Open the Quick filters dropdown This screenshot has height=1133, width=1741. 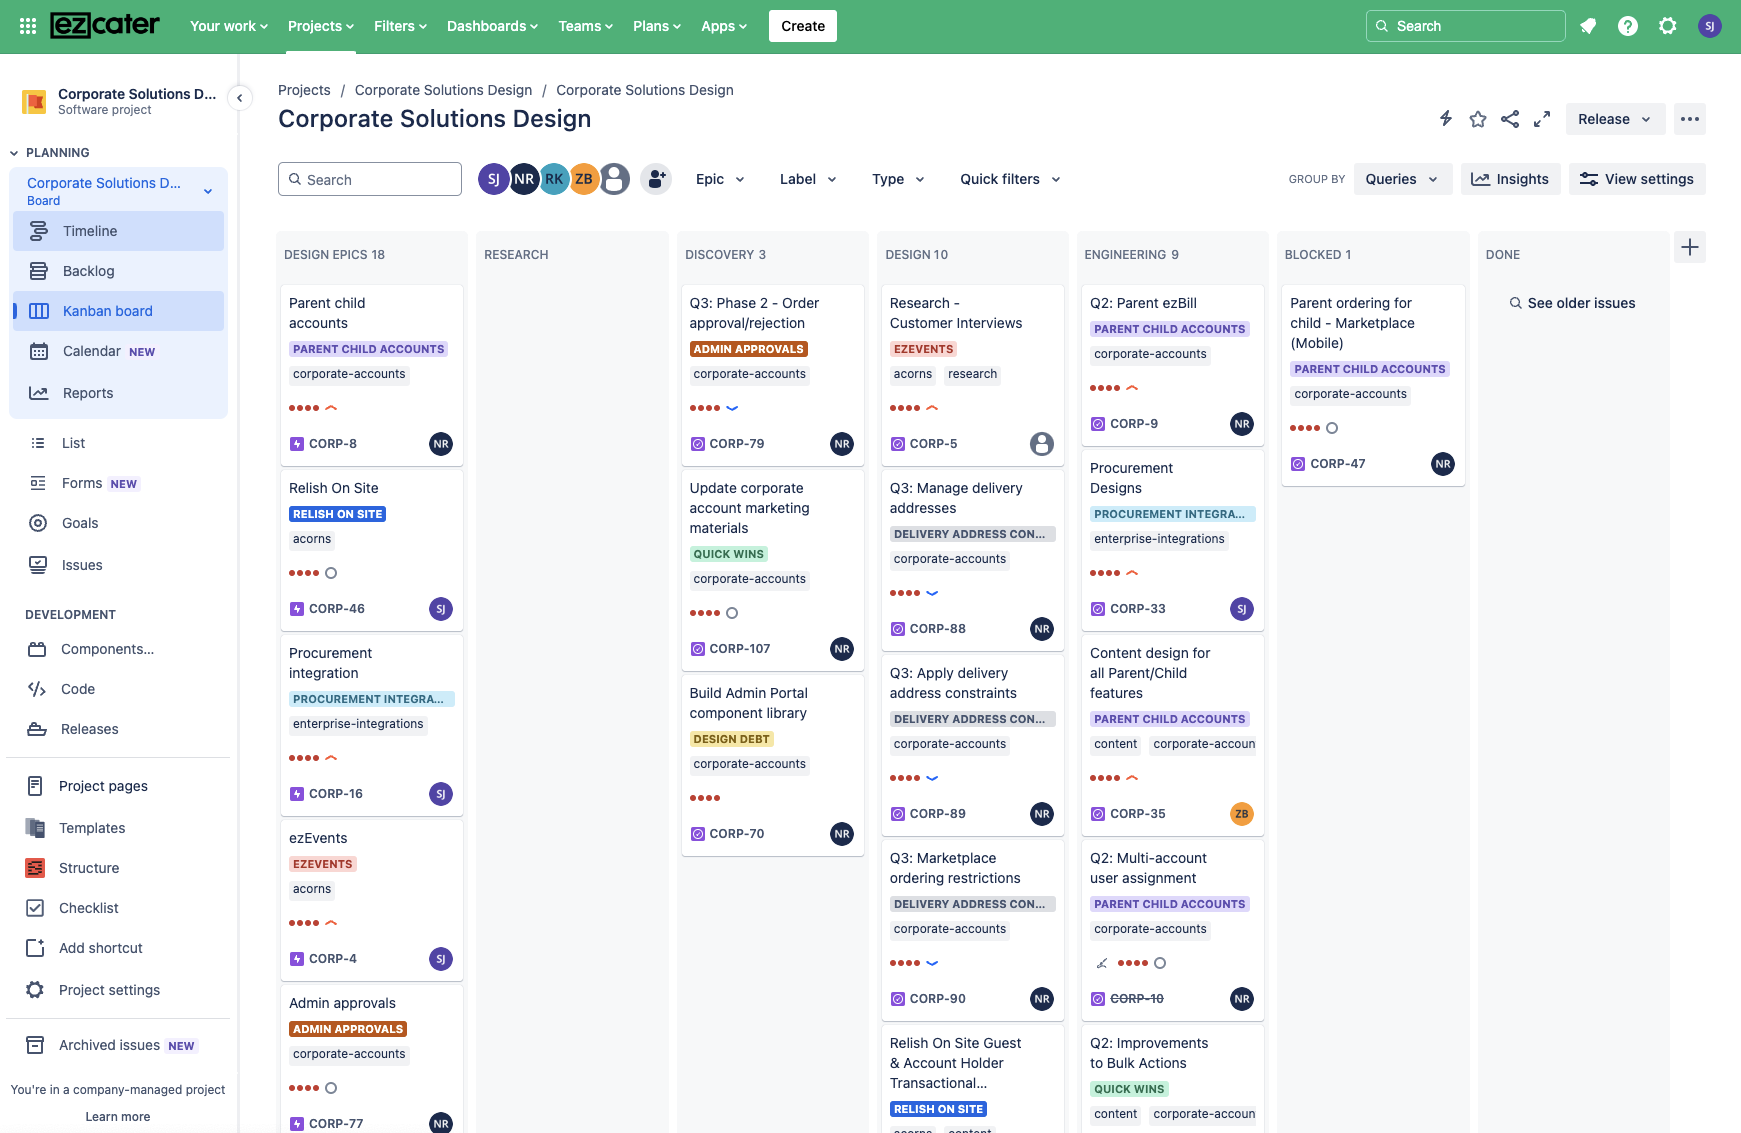point(1010,179)
